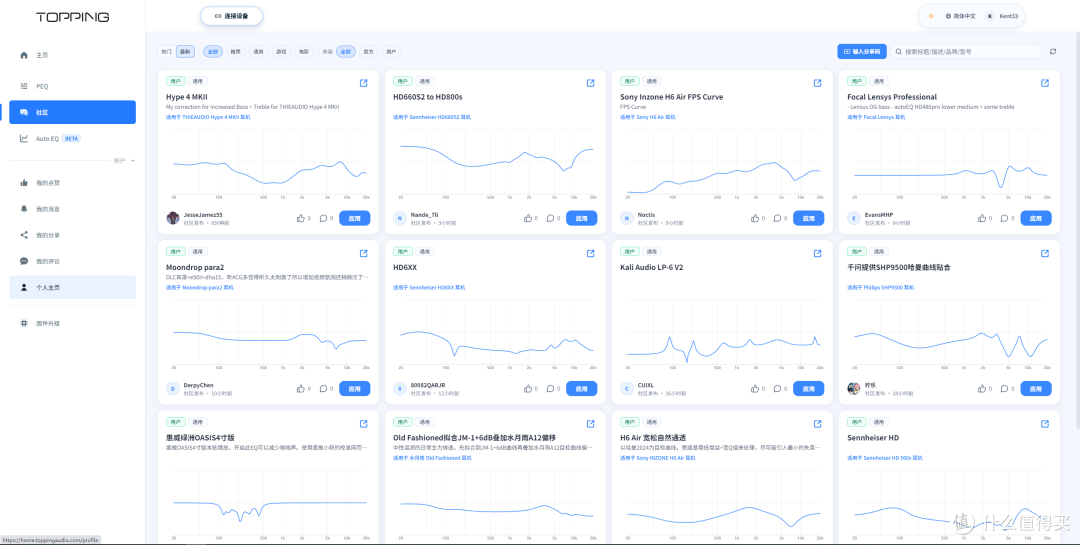Screen dimensions: 1080x545
Task: Open external link icon on Sennheiser HD card
Action: click(x=1045, y=424)
